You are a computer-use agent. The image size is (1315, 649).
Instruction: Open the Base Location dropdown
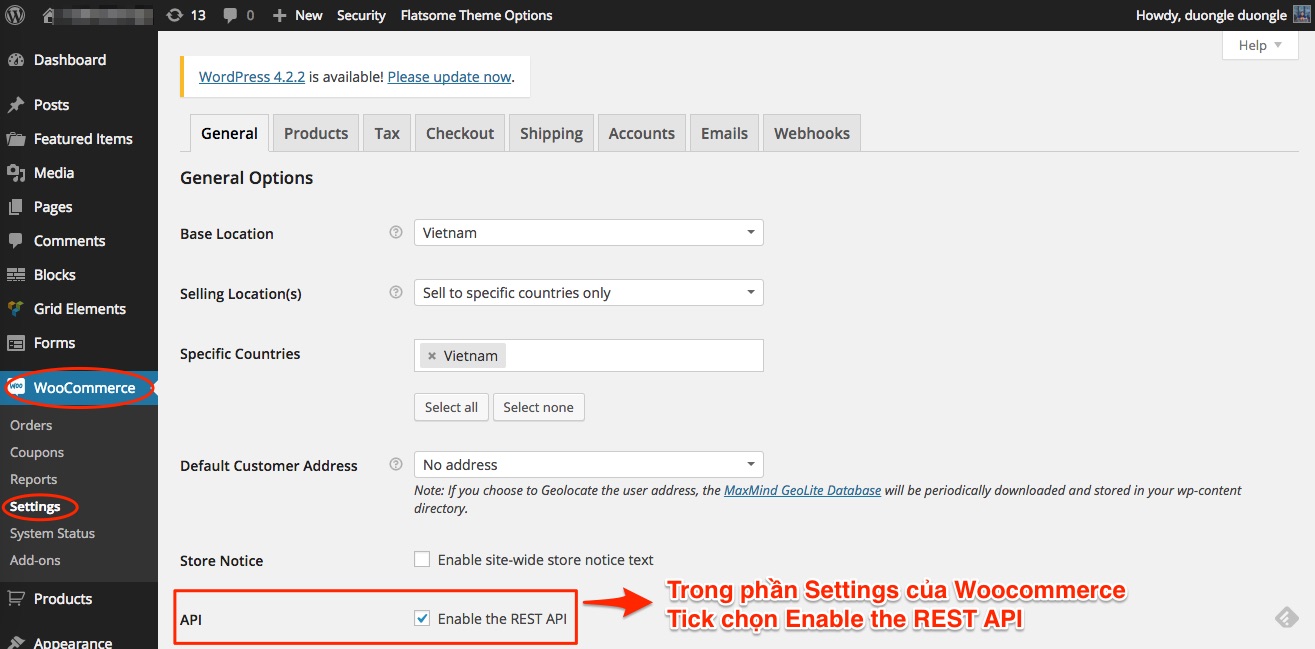pyautogui.click(x=589, y=233)
